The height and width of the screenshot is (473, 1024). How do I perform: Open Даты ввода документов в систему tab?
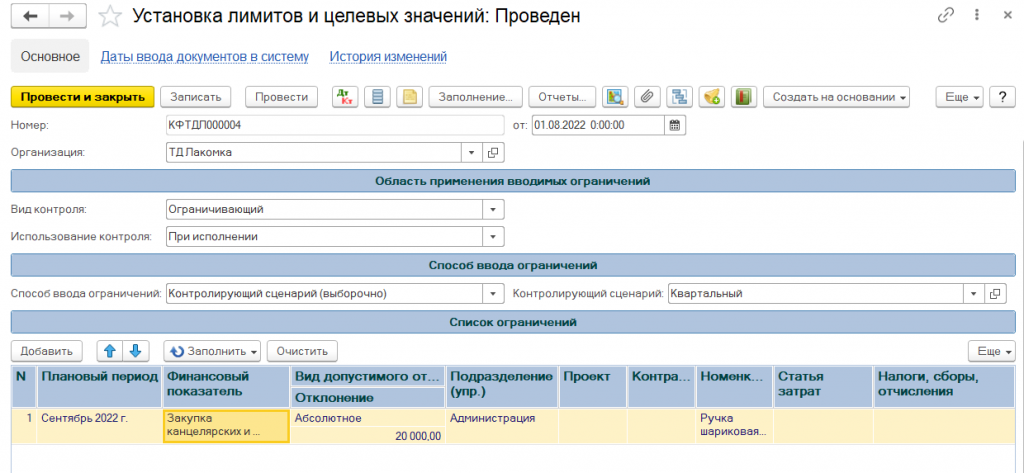tap(204, 57)
